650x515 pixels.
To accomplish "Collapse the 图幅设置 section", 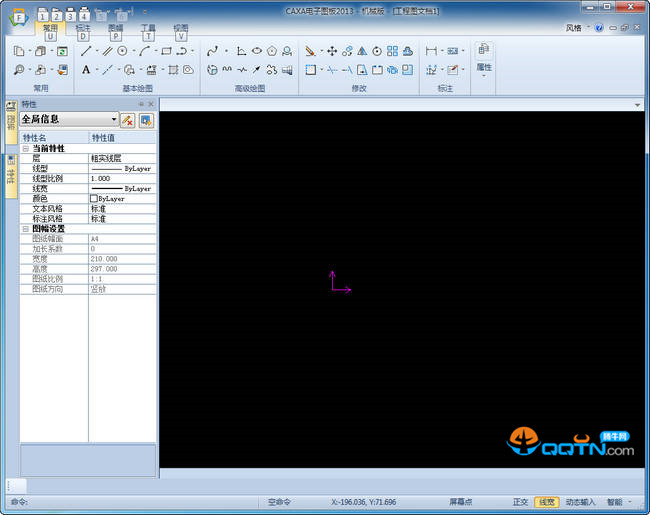I will (25, 228).
